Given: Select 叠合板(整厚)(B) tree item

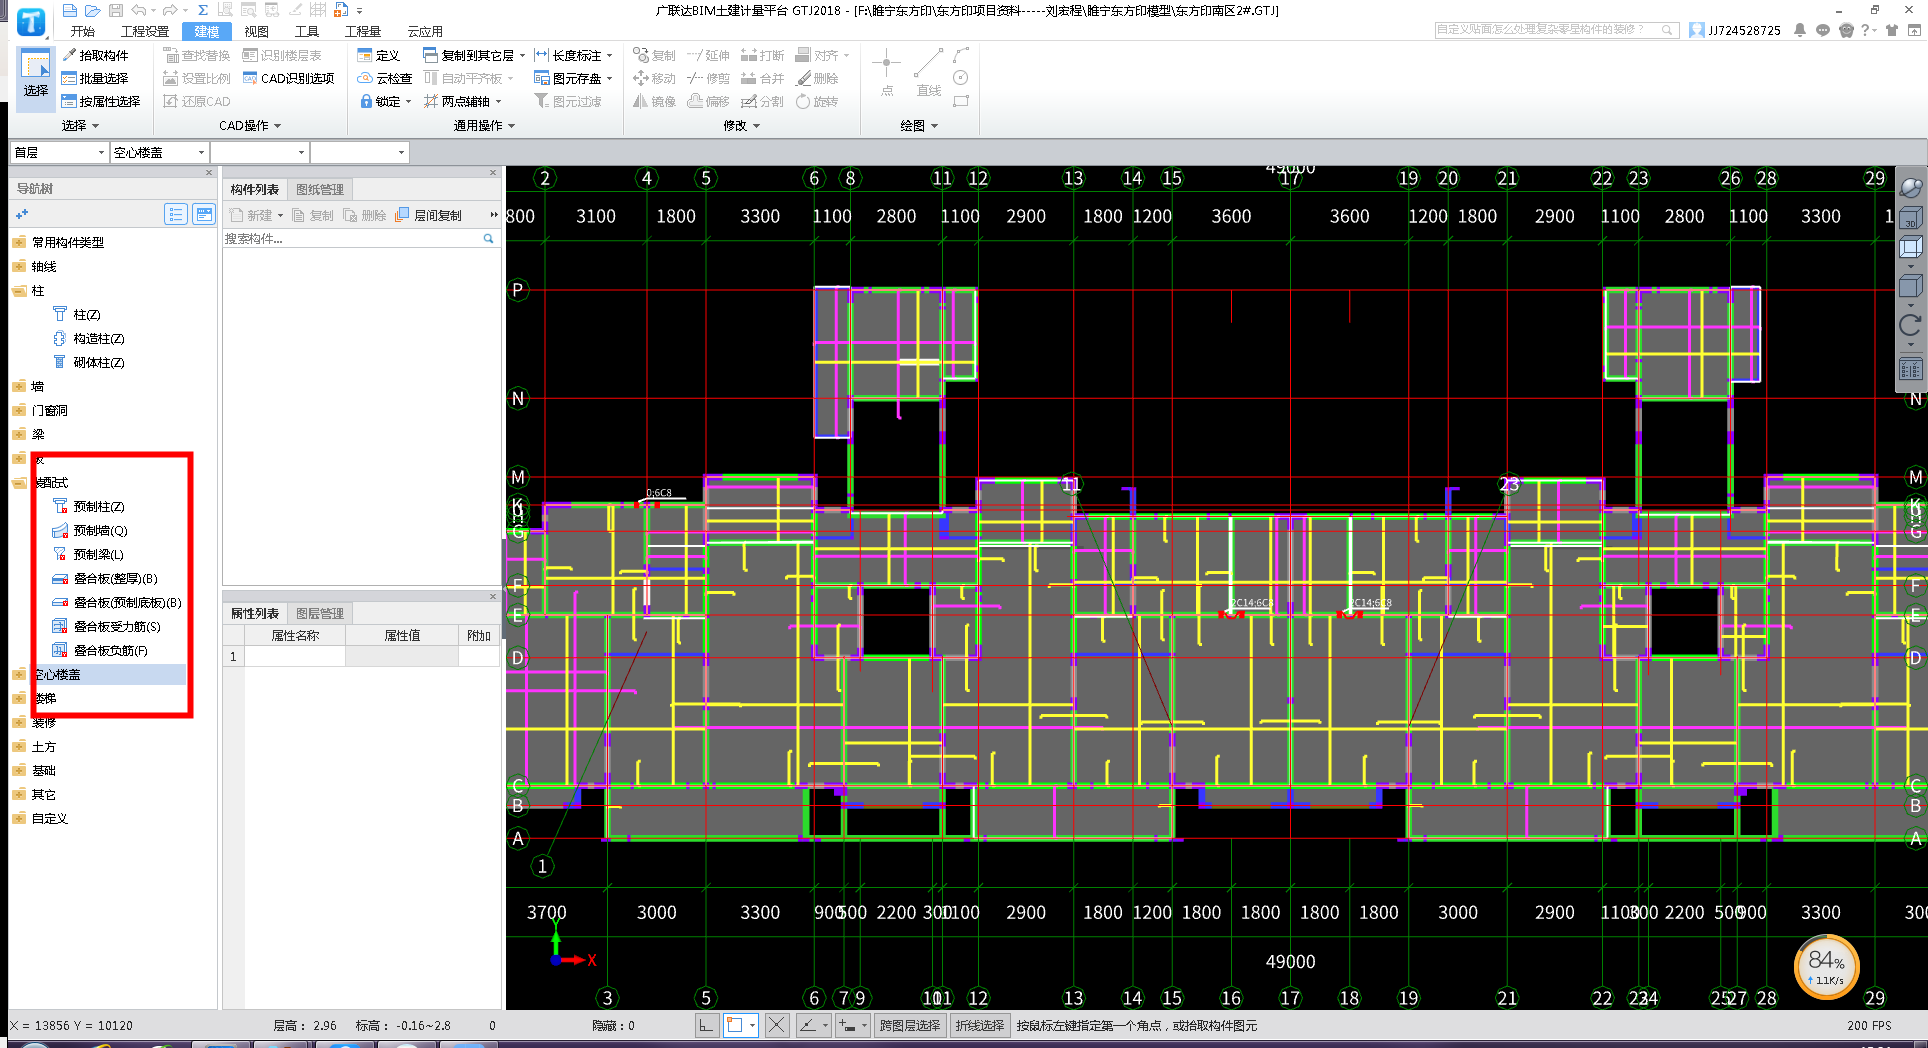Looking at the screenshot, I should 115,578.
